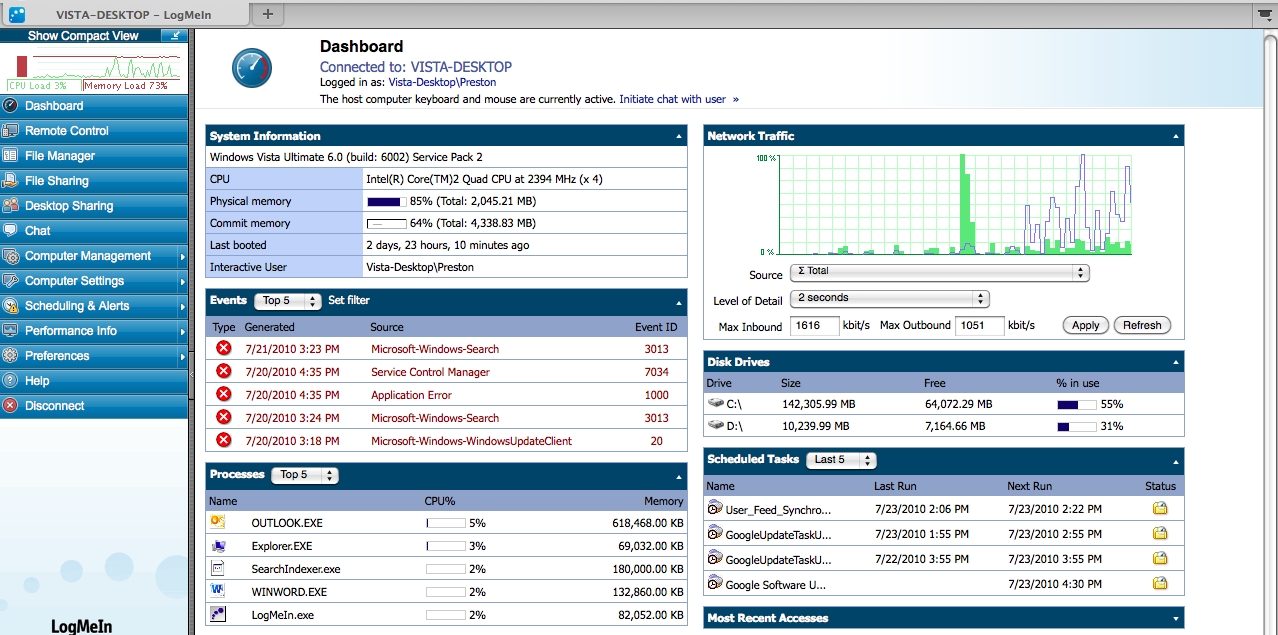Click the Vista-Desktop\Preston logged-in link
Image resolution: width=1278 pixels, height=635 pixels.
pos(442,82)
